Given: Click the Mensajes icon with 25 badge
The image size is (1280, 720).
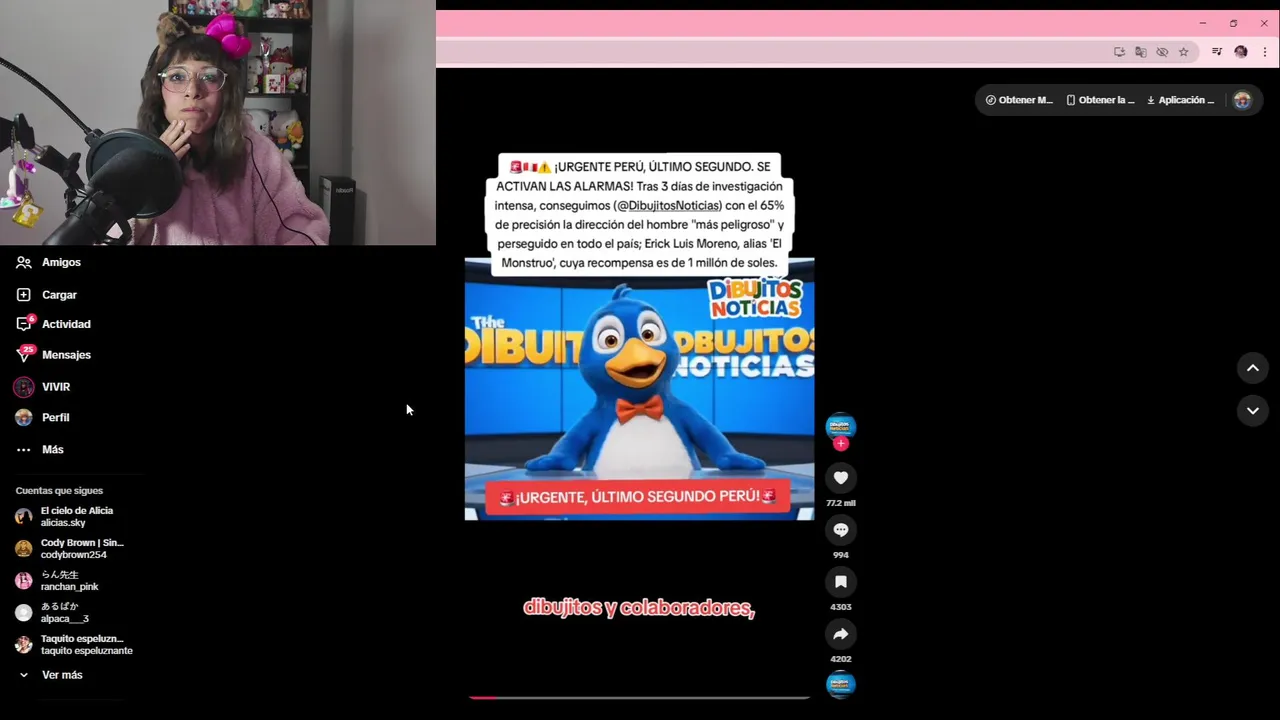Looking at the screenshot, I should click(24, 354).
